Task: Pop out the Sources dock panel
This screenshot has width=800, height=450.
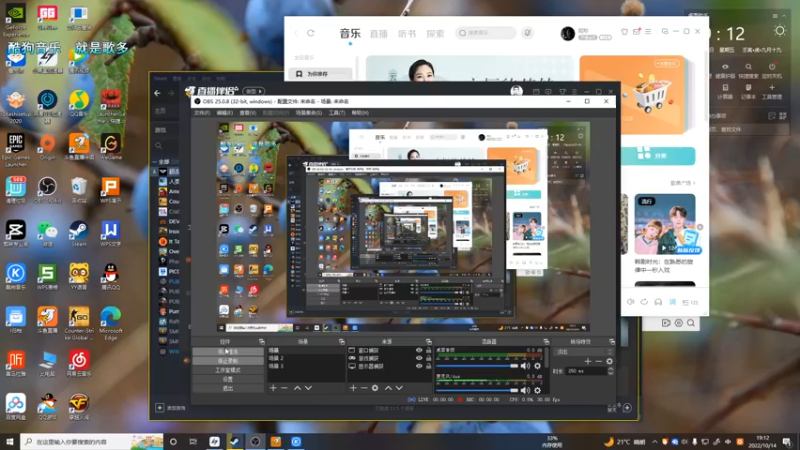Action: coord(429,341)
